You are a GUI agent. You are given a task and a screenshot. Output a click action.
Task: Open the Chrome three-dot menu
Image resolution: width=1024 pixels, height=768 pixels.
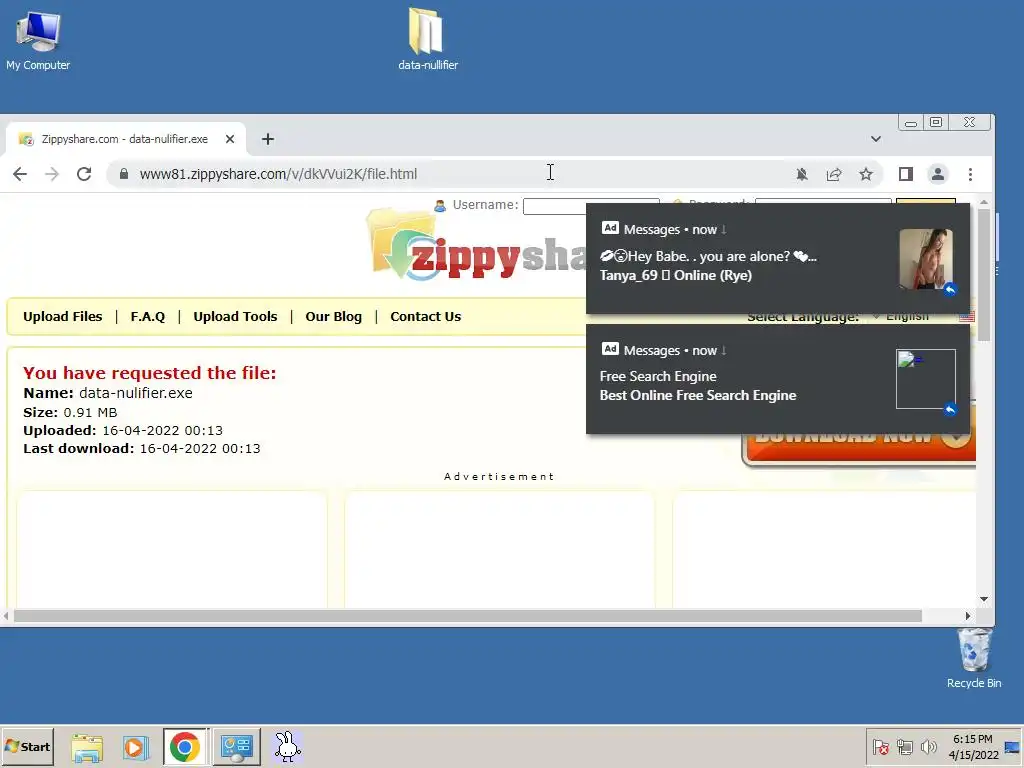coord(970,174)
